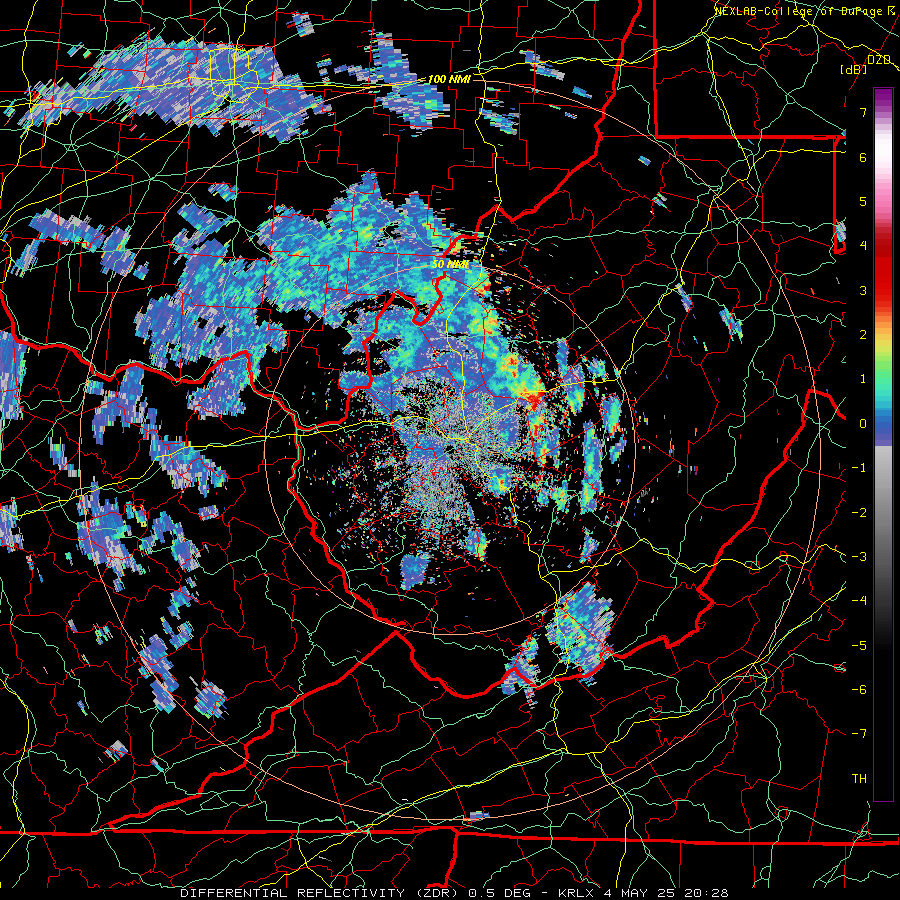Click the color bar value -5 label
The width and height of the screenshot is (900, 900).
pos(859,645)
